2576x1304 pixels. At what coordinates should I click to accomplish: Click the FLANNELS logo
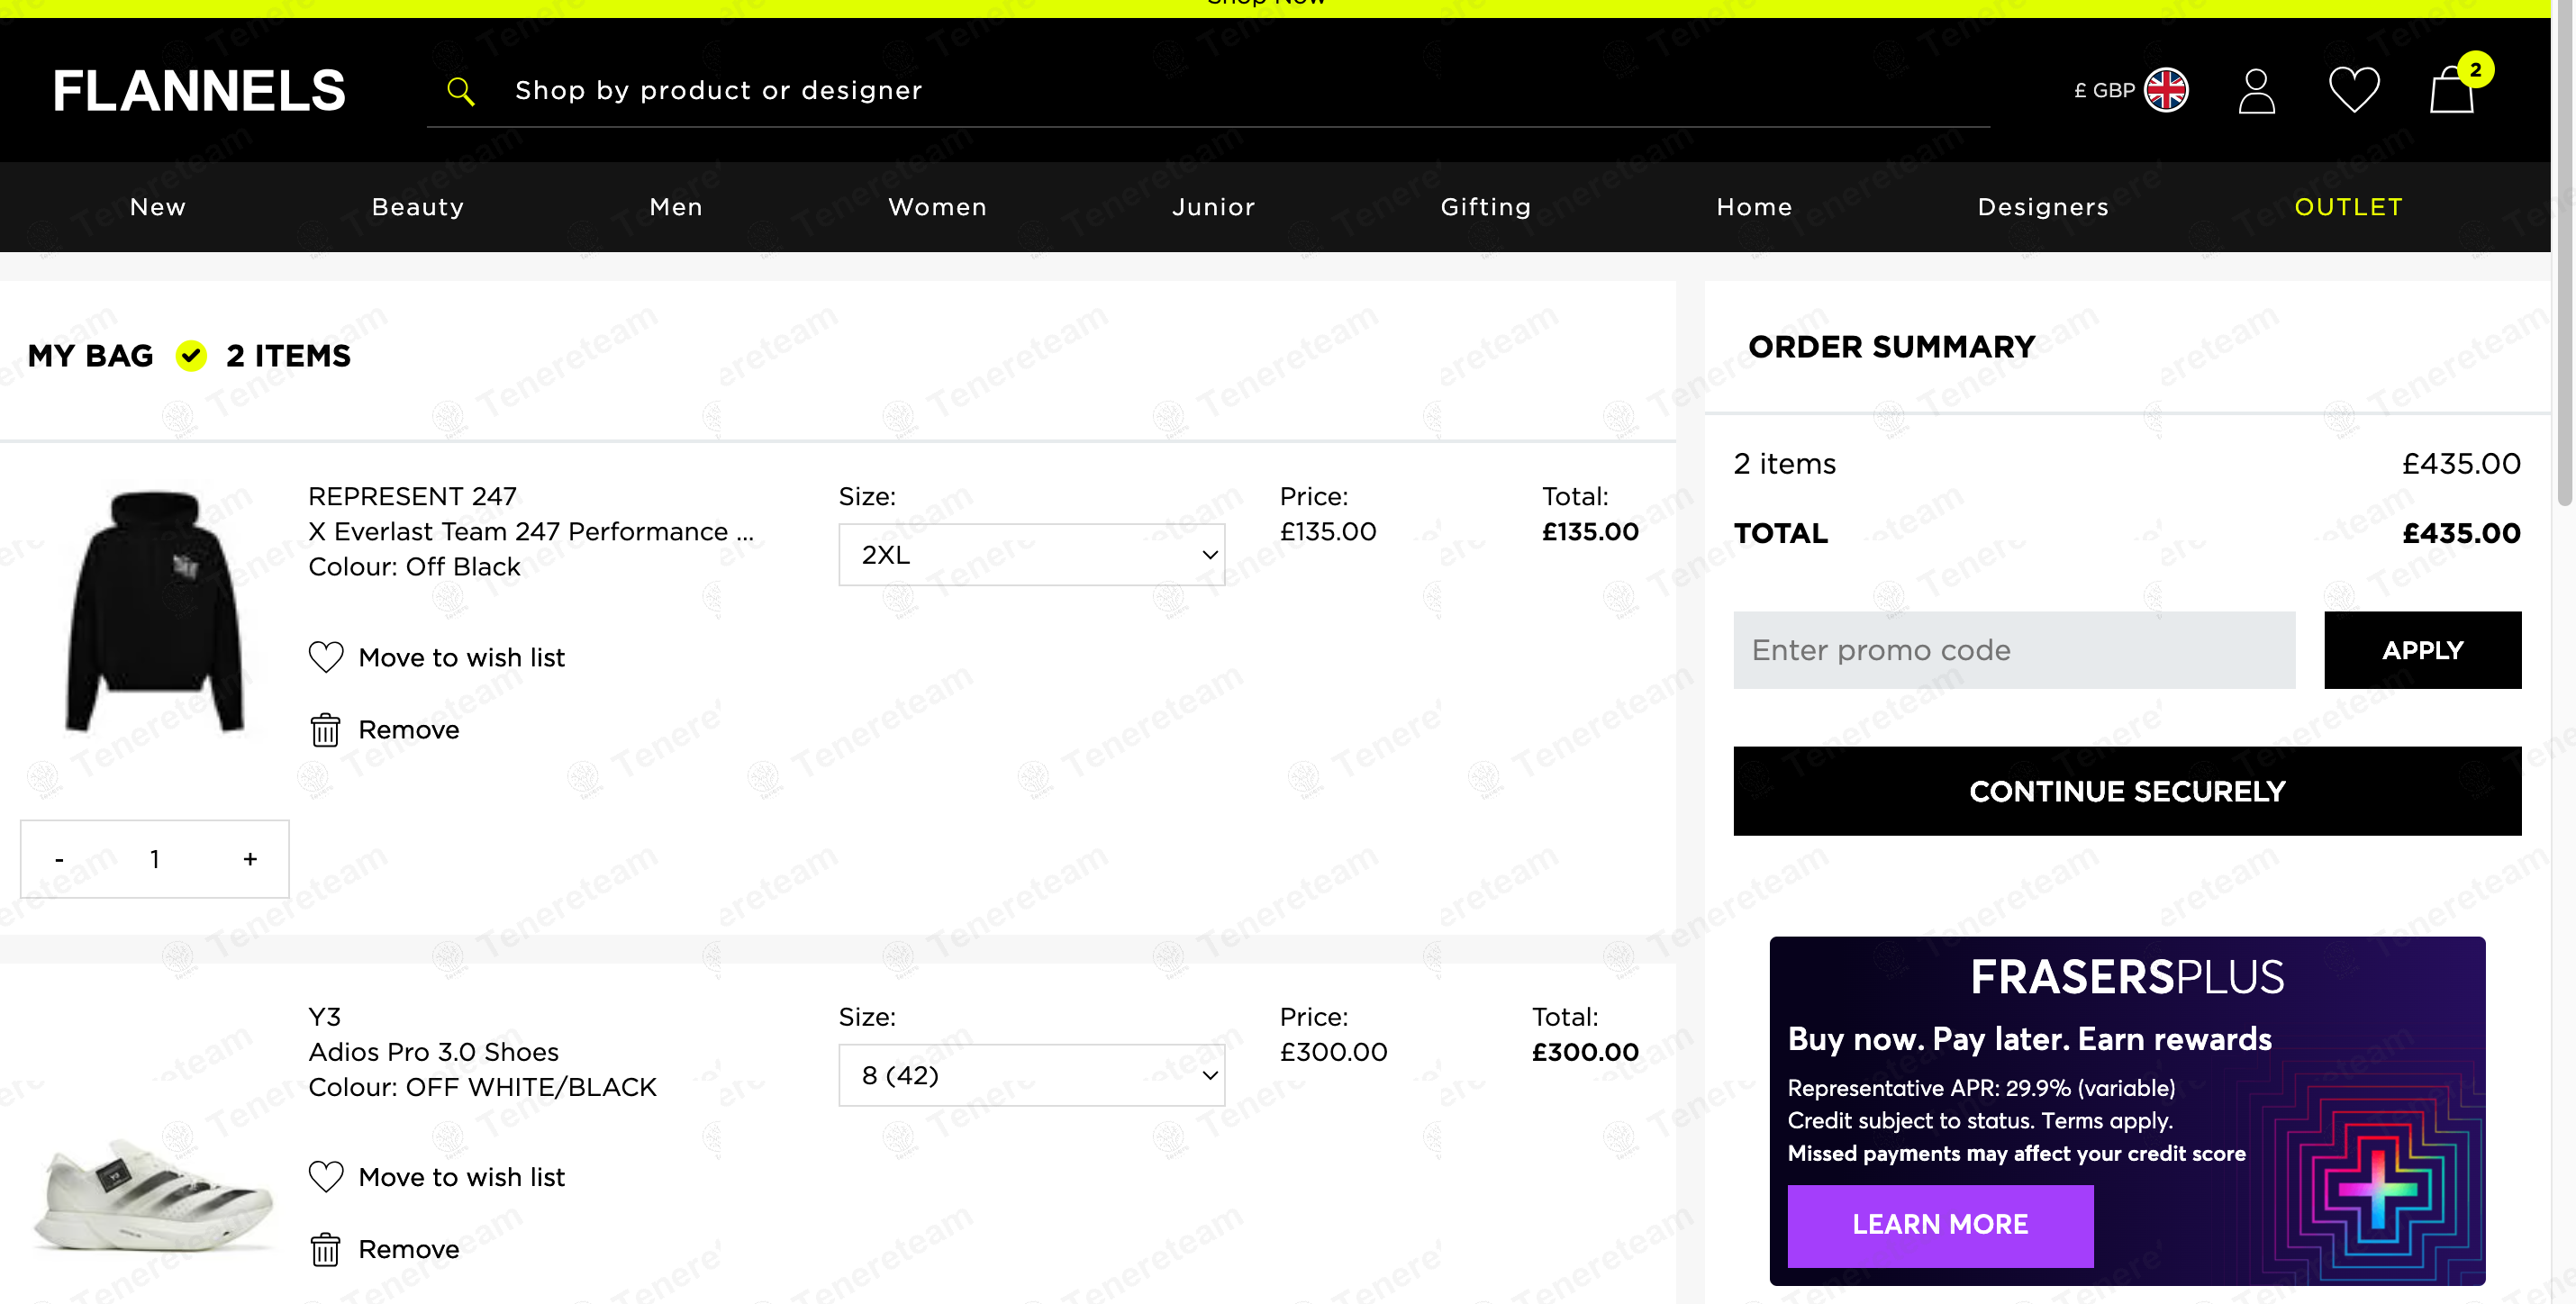point(199,90)
